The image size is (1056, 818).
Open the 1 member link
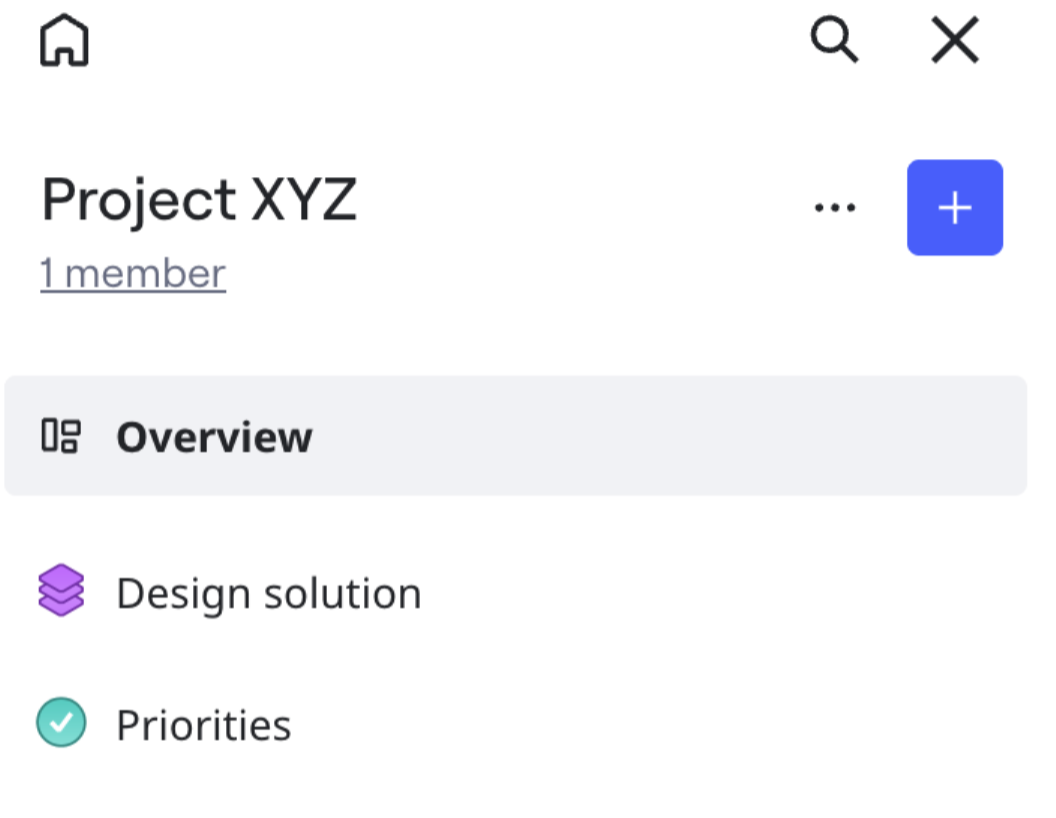tap(133, 274)
